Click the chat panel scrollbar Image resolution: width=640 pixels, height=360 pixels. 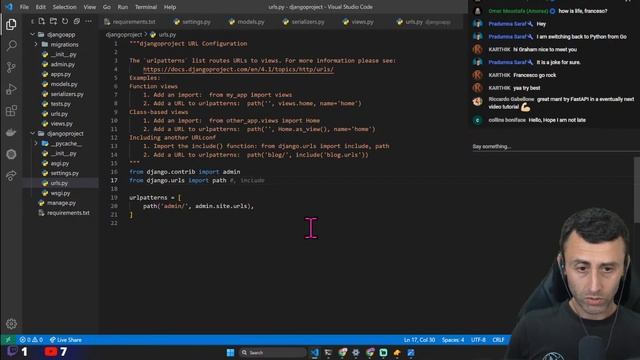[x=637, y=190]
